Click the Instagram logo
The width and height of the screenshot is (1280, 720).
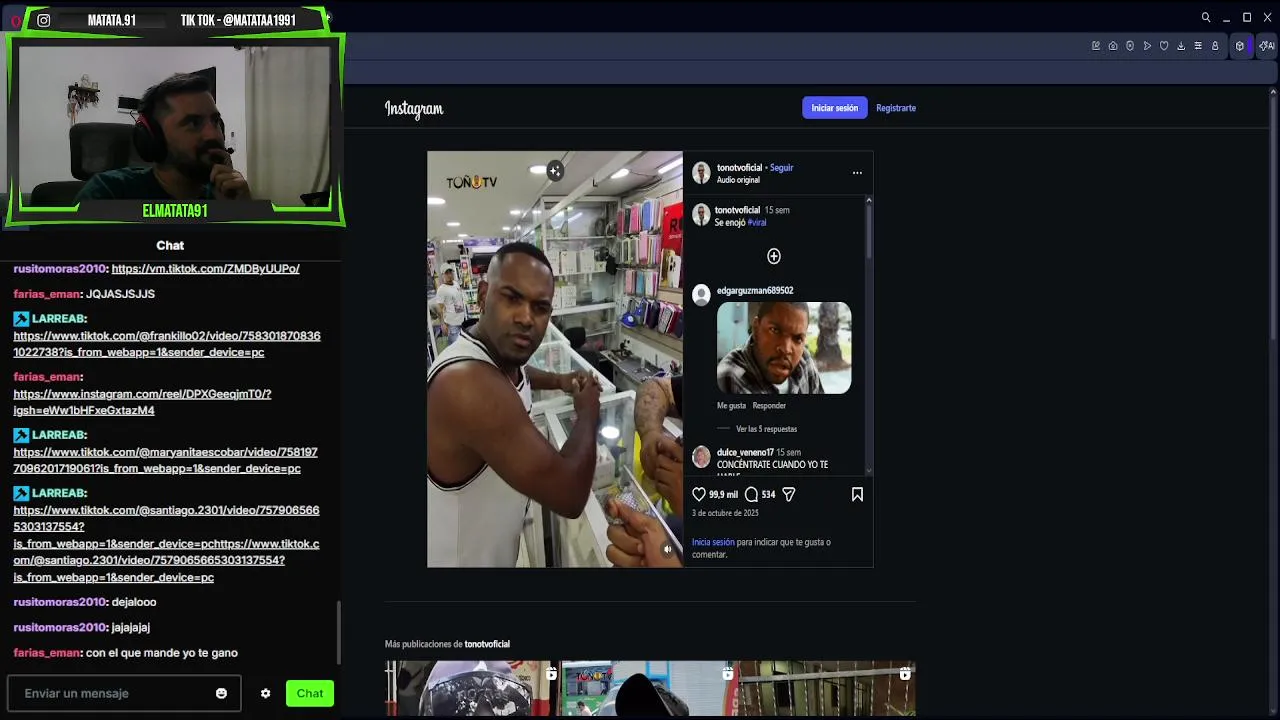coord(414,109)
